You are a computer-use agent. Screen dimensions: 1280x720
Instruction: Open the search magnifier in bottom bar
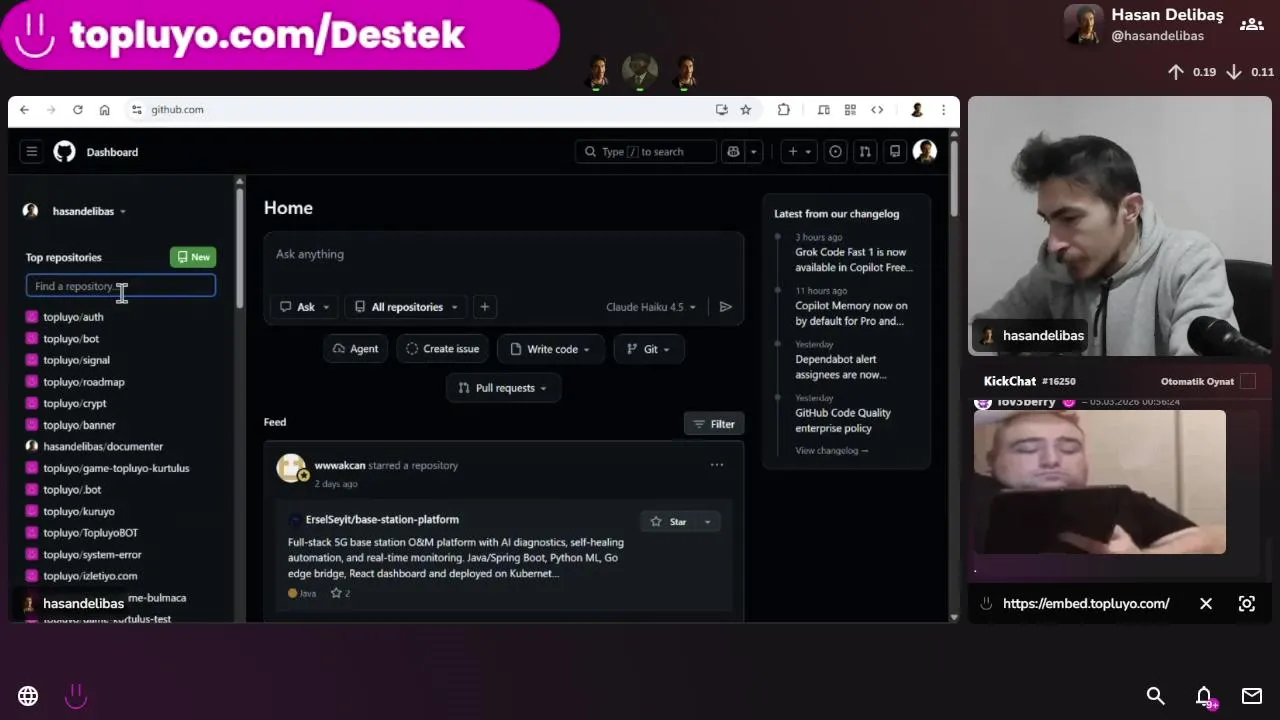(1156, 696)
